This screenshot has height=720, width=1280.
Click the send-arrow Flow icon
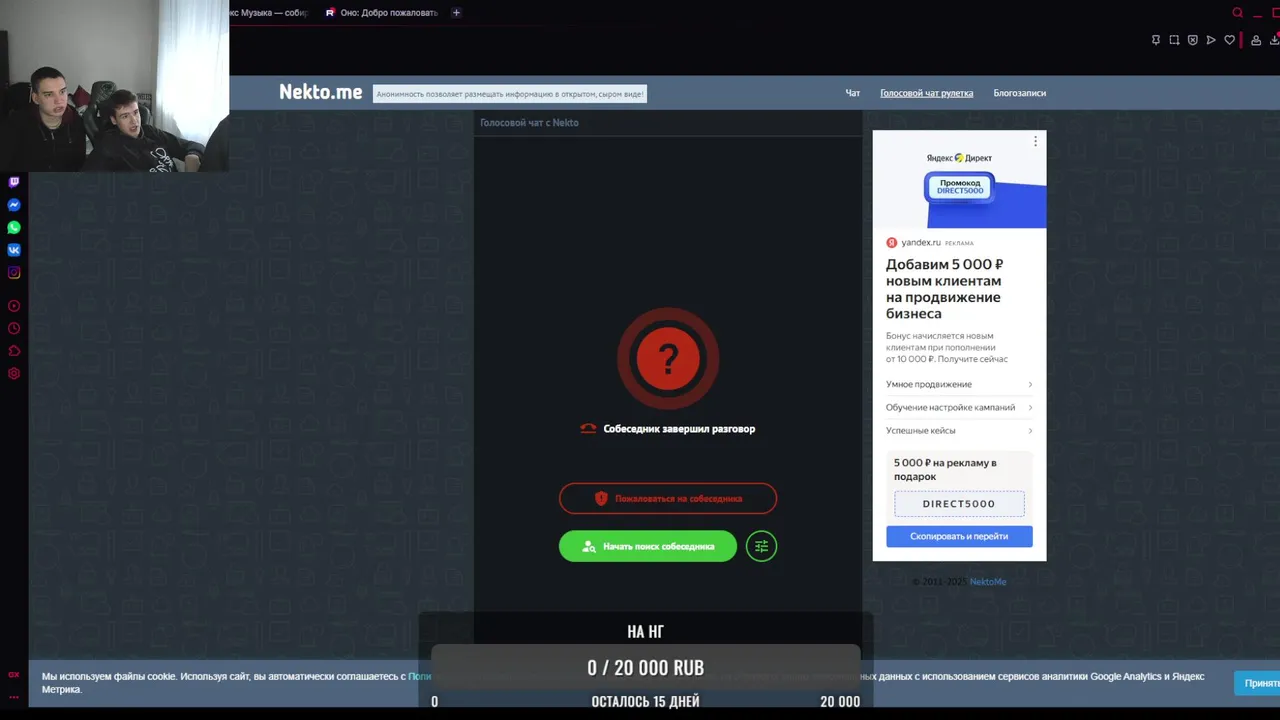[x=1211, y=40]
